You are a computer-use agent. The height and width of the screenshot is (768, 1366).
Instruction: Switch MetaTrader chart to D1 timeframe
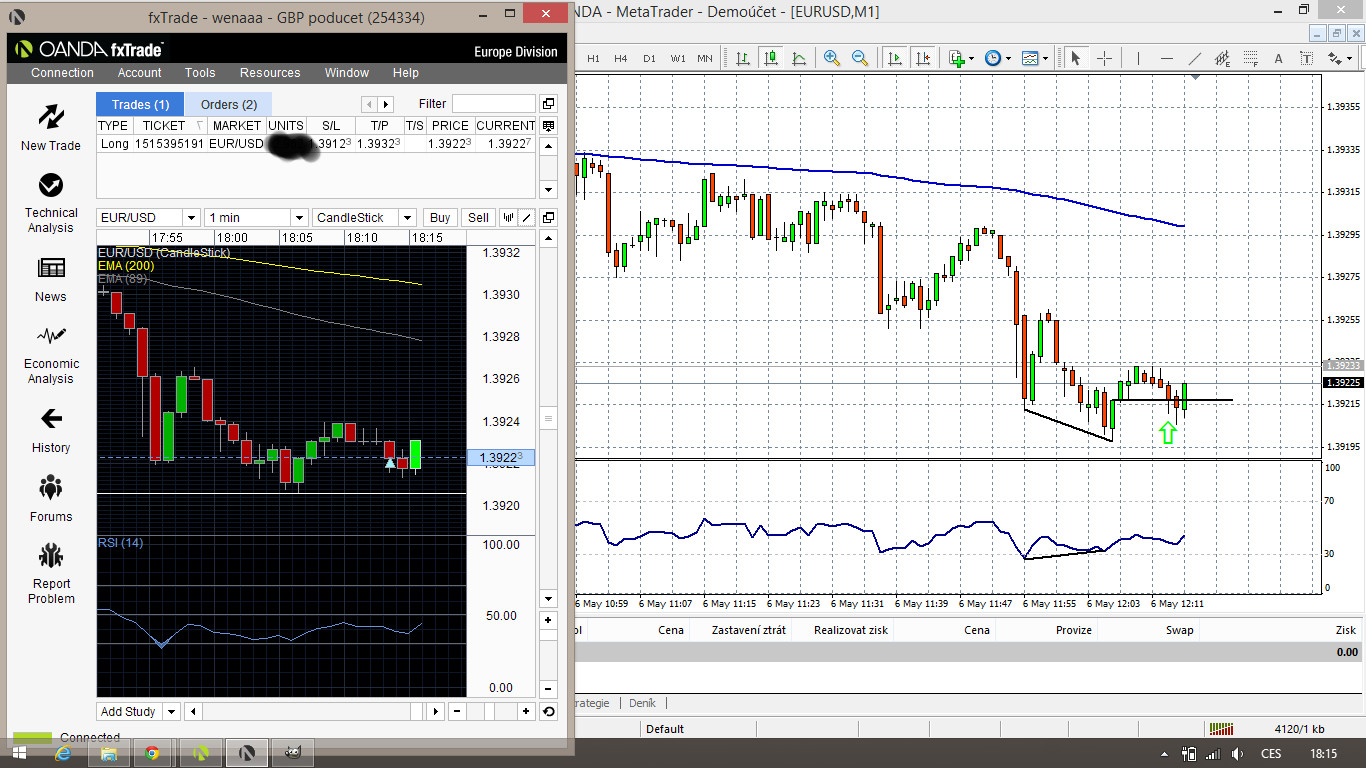pyautogui.click(x=649, y=58)
